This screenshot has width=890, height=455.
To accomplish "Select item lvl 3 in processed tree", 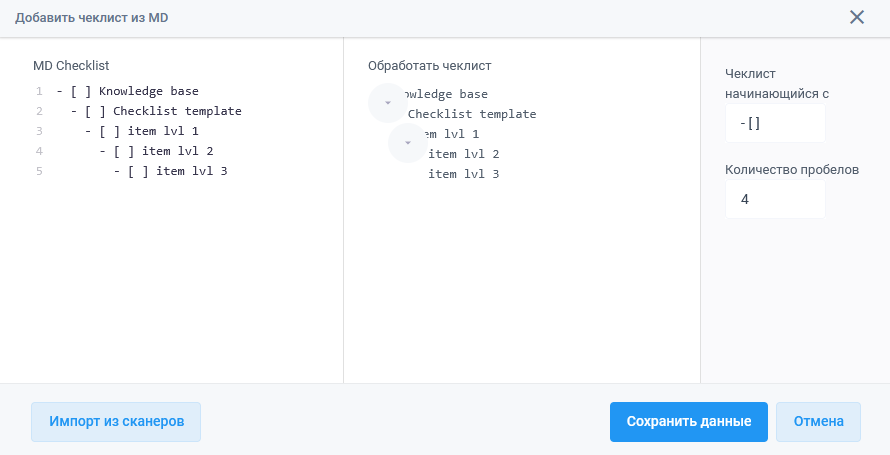I will 463,174.
